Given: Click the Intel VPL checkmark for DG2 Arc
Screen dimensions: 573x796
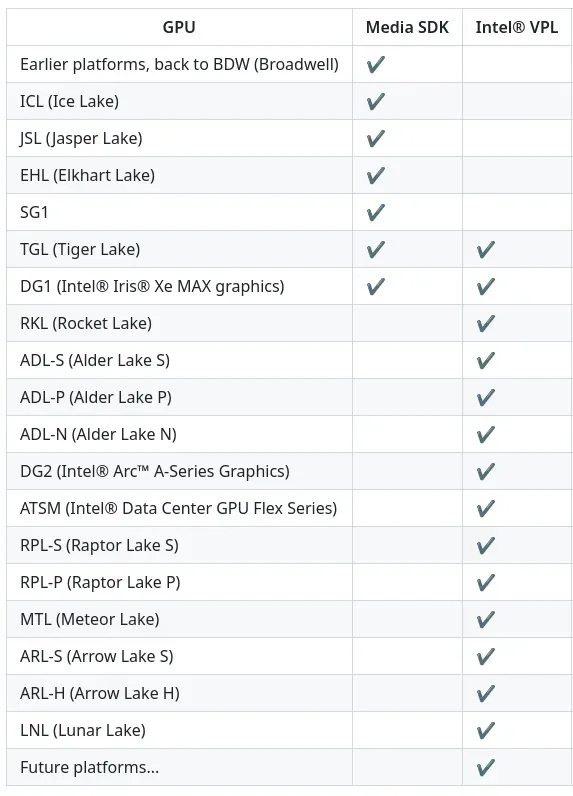Looking at the screenshot, I should tap(486, 472).
